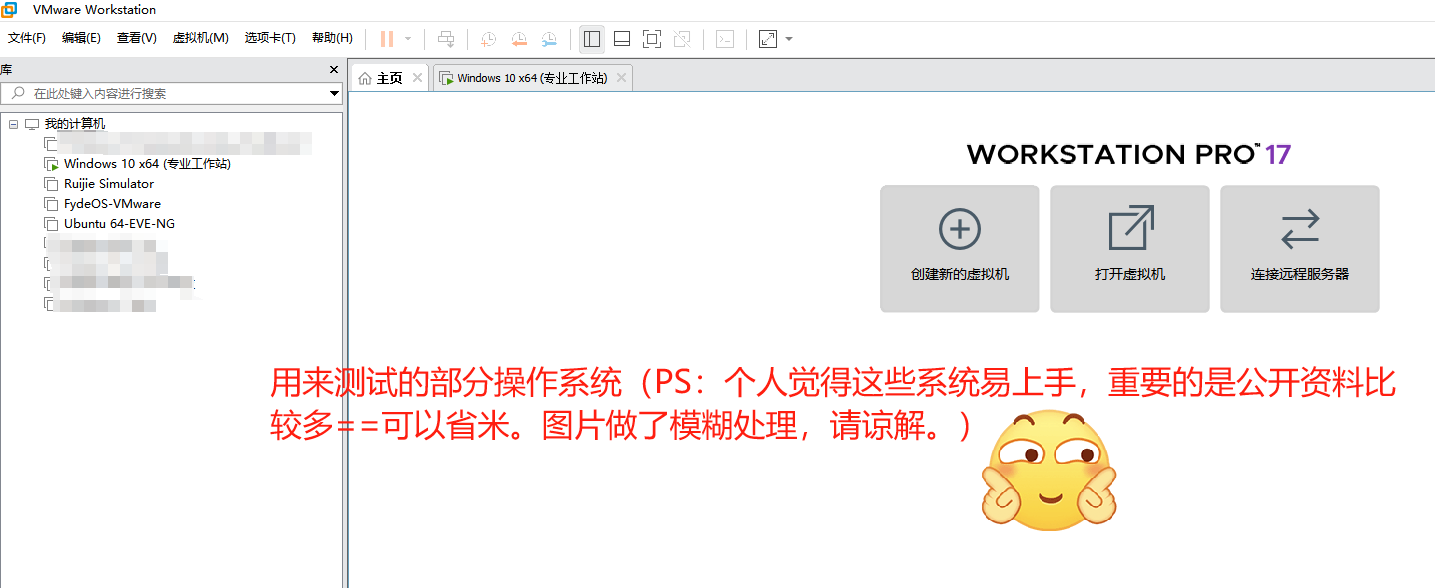Click the full screen mode icon

pyautogui.click(x=652, y=39)
